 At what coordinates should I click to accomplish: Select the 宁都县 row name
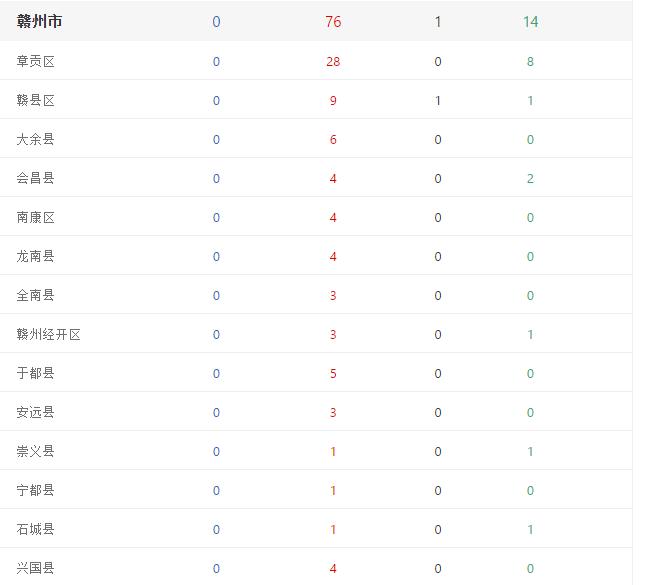click(35, 490)
